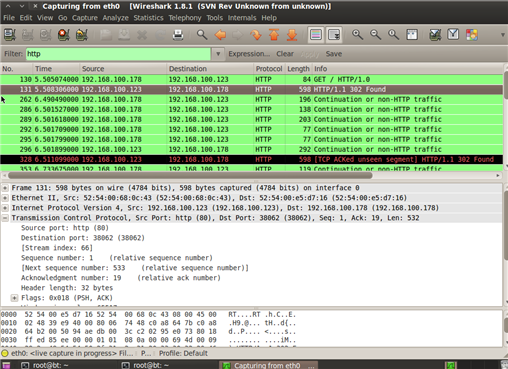
Task: Toggle auto scroll in live capture
Action: click(334, 35)
